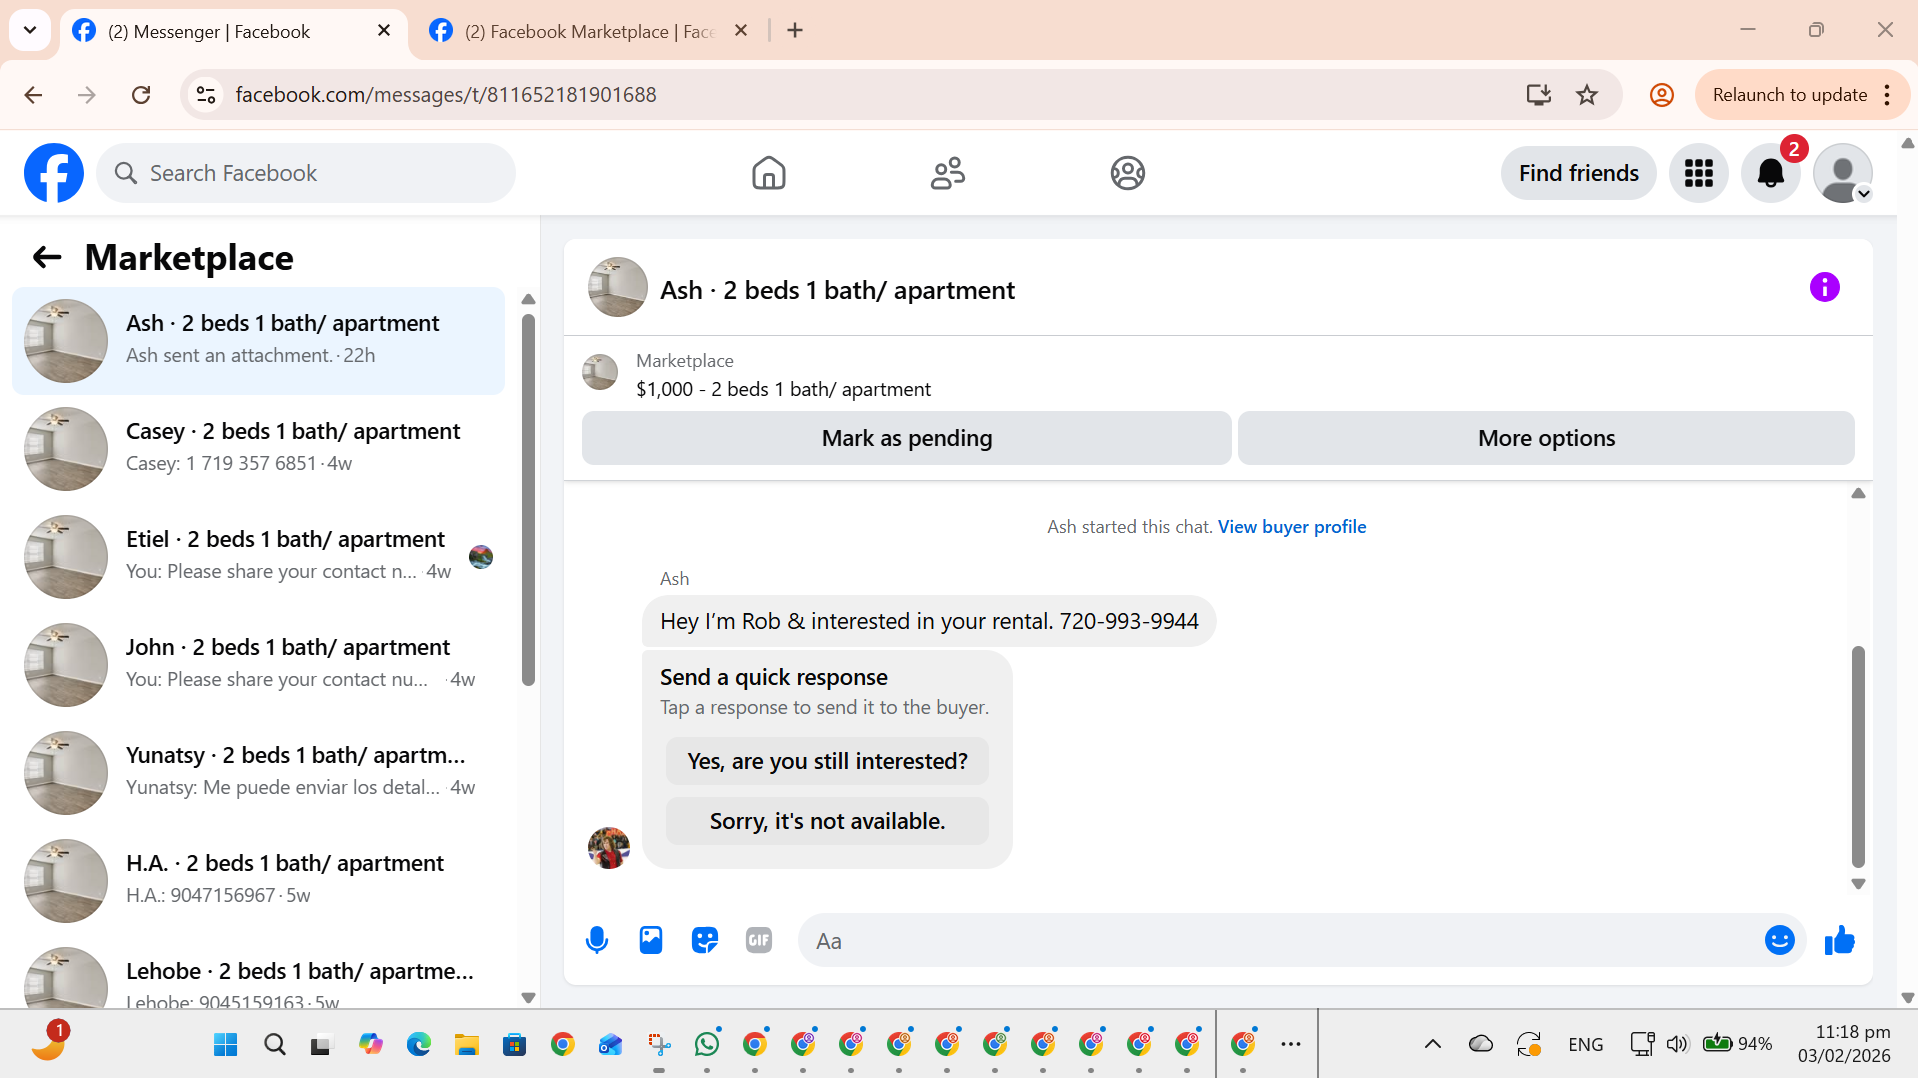Reload the page

click(x=141, y=95)
